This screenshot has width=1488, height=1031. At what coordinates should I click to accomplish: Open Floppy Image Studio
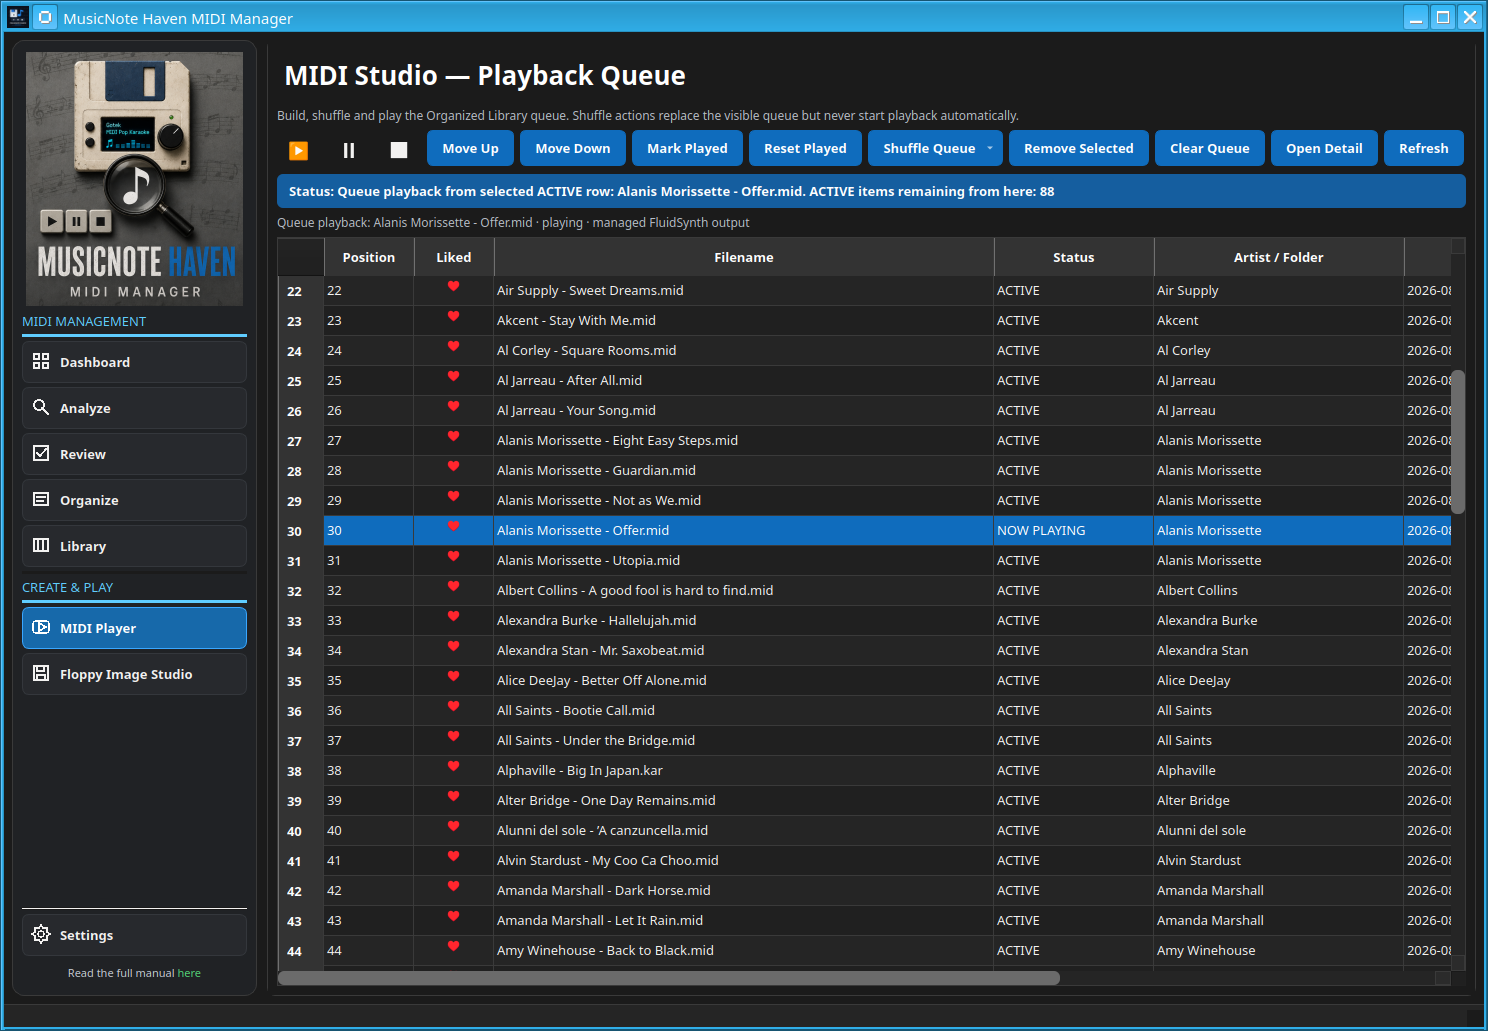[134, 674]
